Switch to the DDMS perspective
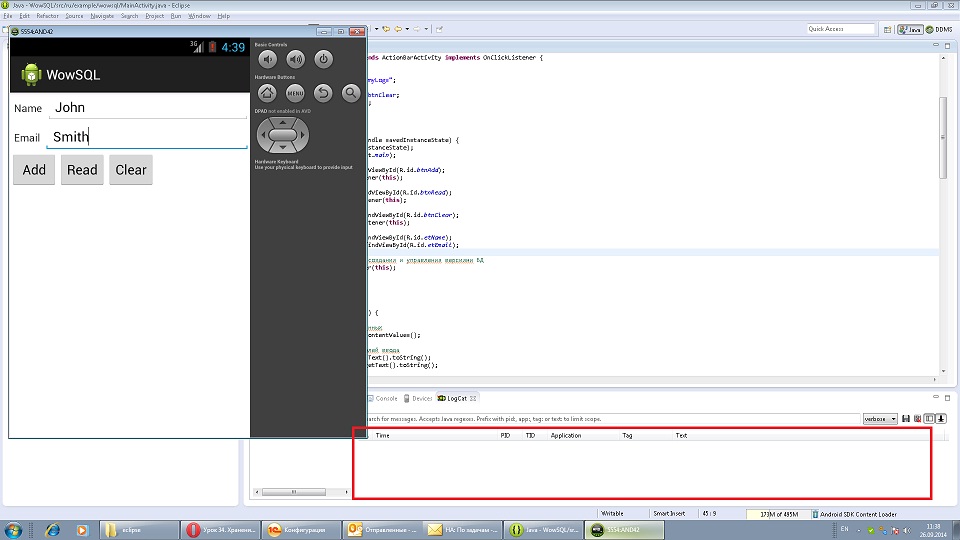Viewport: 960px width, 540px height. (939, 29)
